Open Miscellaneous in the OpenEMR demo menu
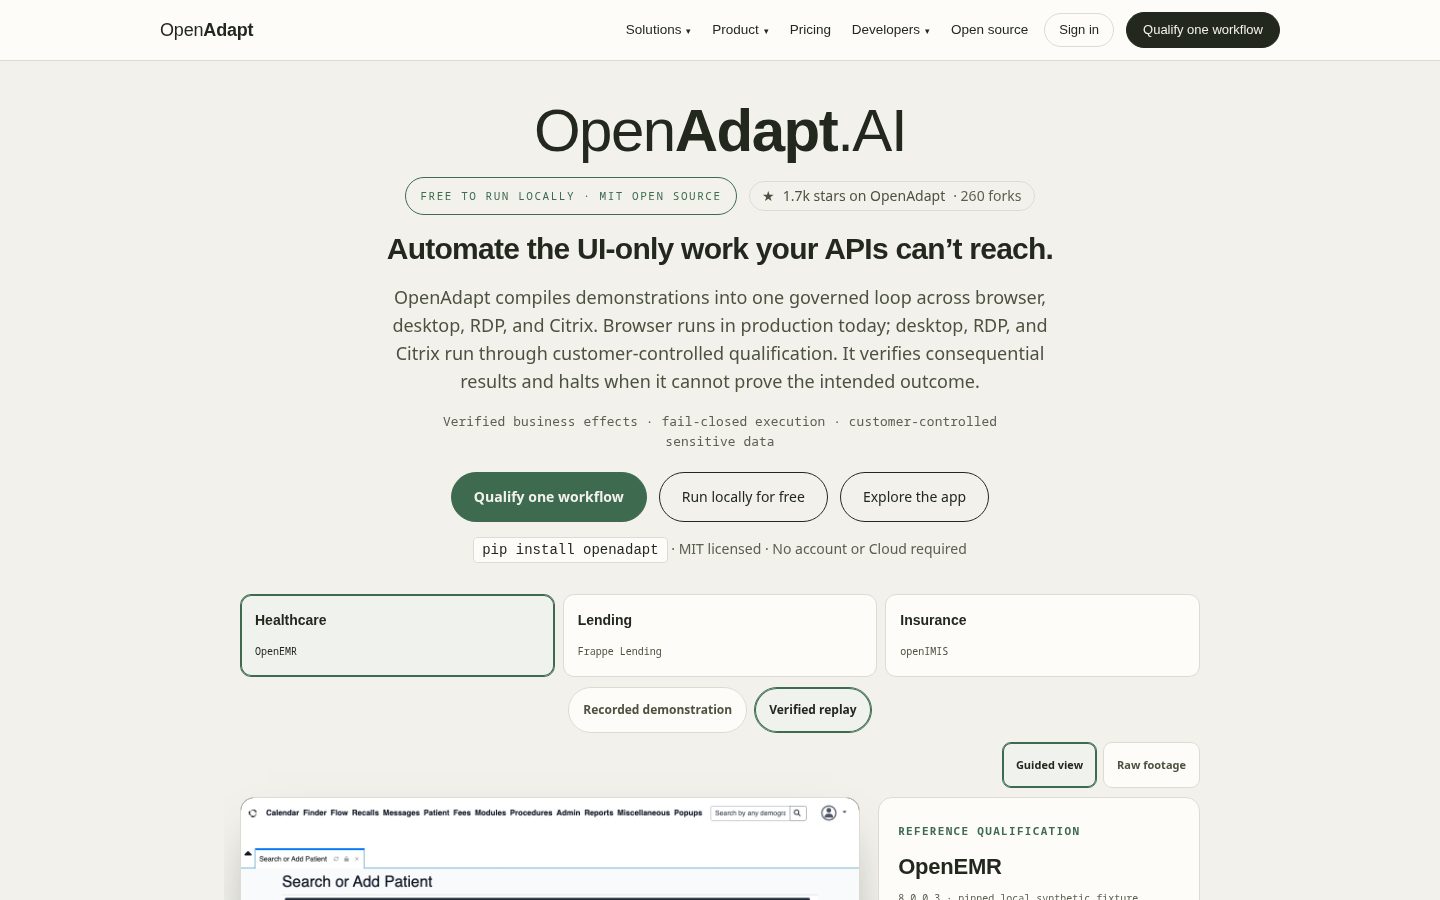The height and width of the screenshot is (900, 1440). [643, 813]
